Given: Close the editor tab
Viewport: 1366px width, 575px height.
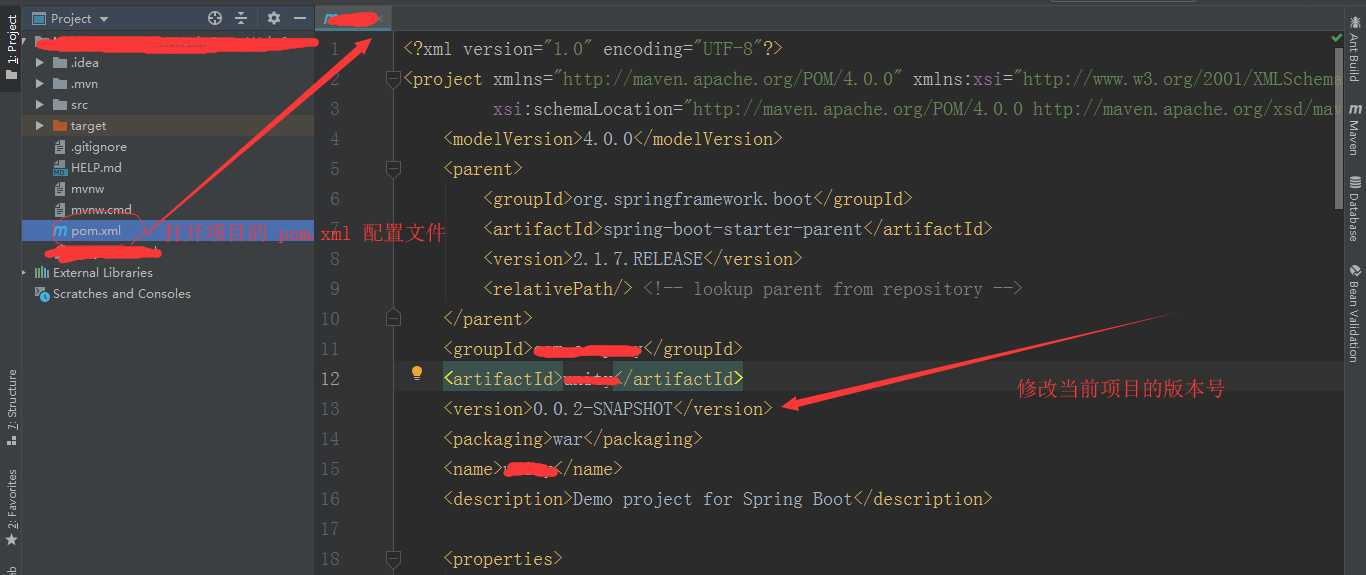Looking at the screenshot, I should 379,19.
